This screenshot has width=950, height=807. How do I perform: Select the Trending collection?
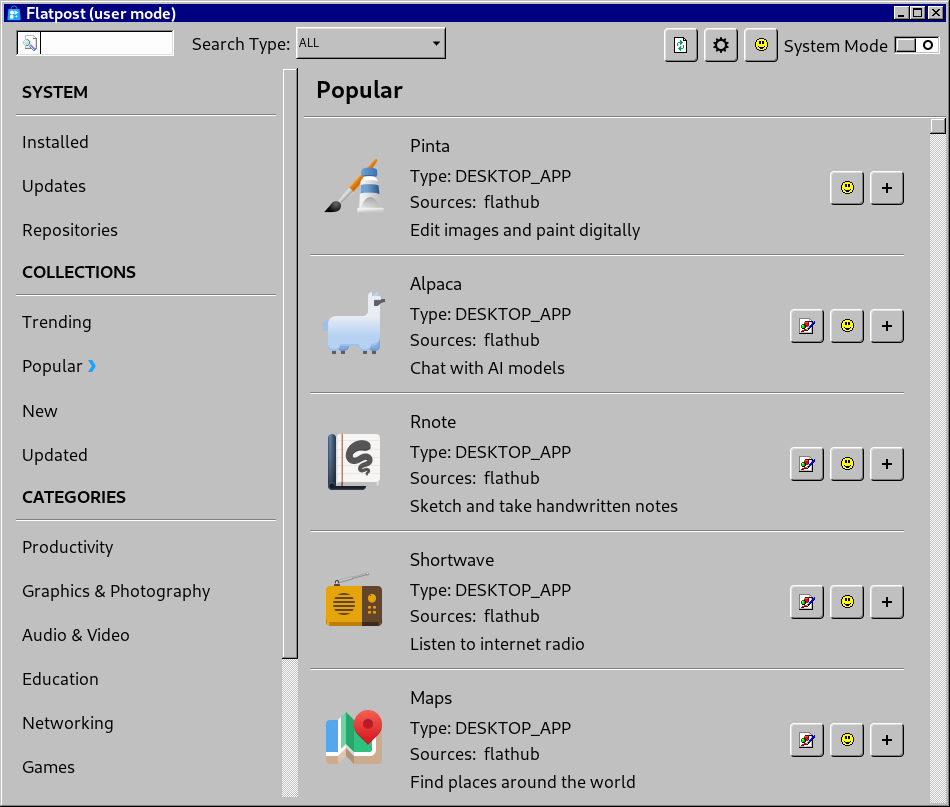click(x=57, y=322)
